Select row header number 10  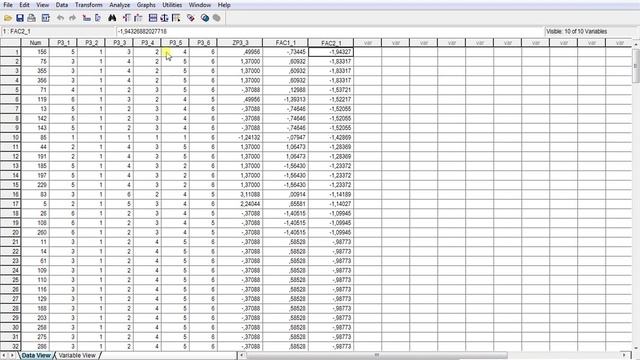click(x=10, y=138)
